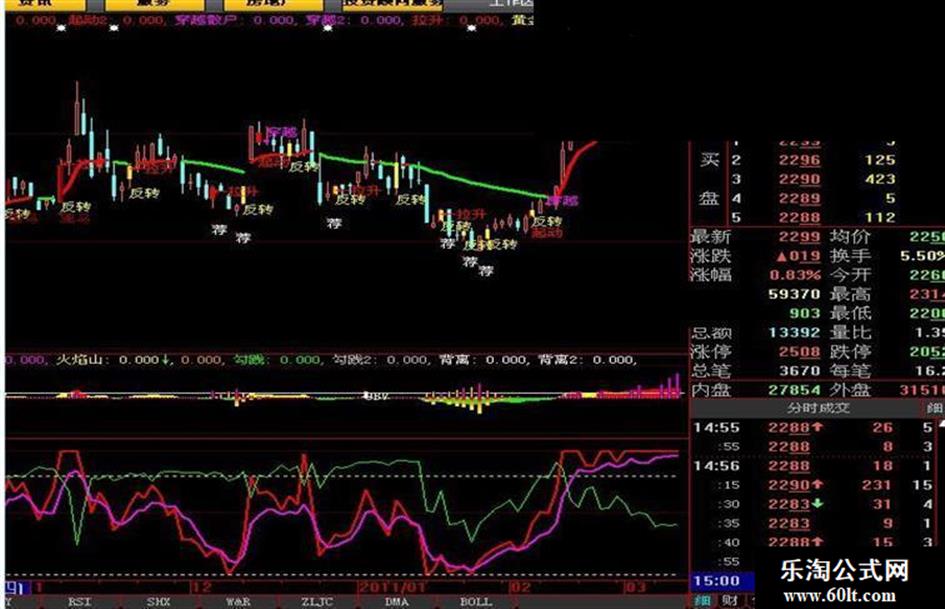The image size is (945, 609).
Task: Click the 外盘 label
Action: 850,390
